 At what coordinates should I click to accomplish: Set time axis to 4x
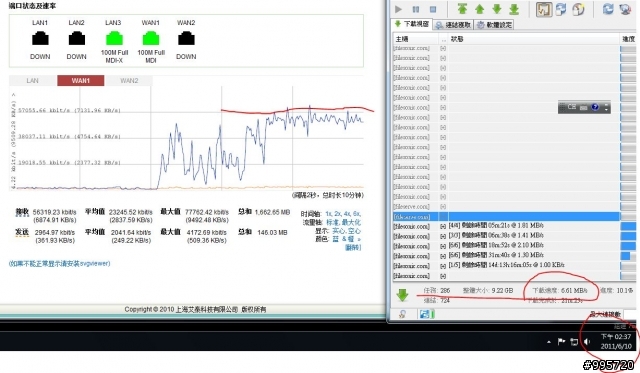347,214
